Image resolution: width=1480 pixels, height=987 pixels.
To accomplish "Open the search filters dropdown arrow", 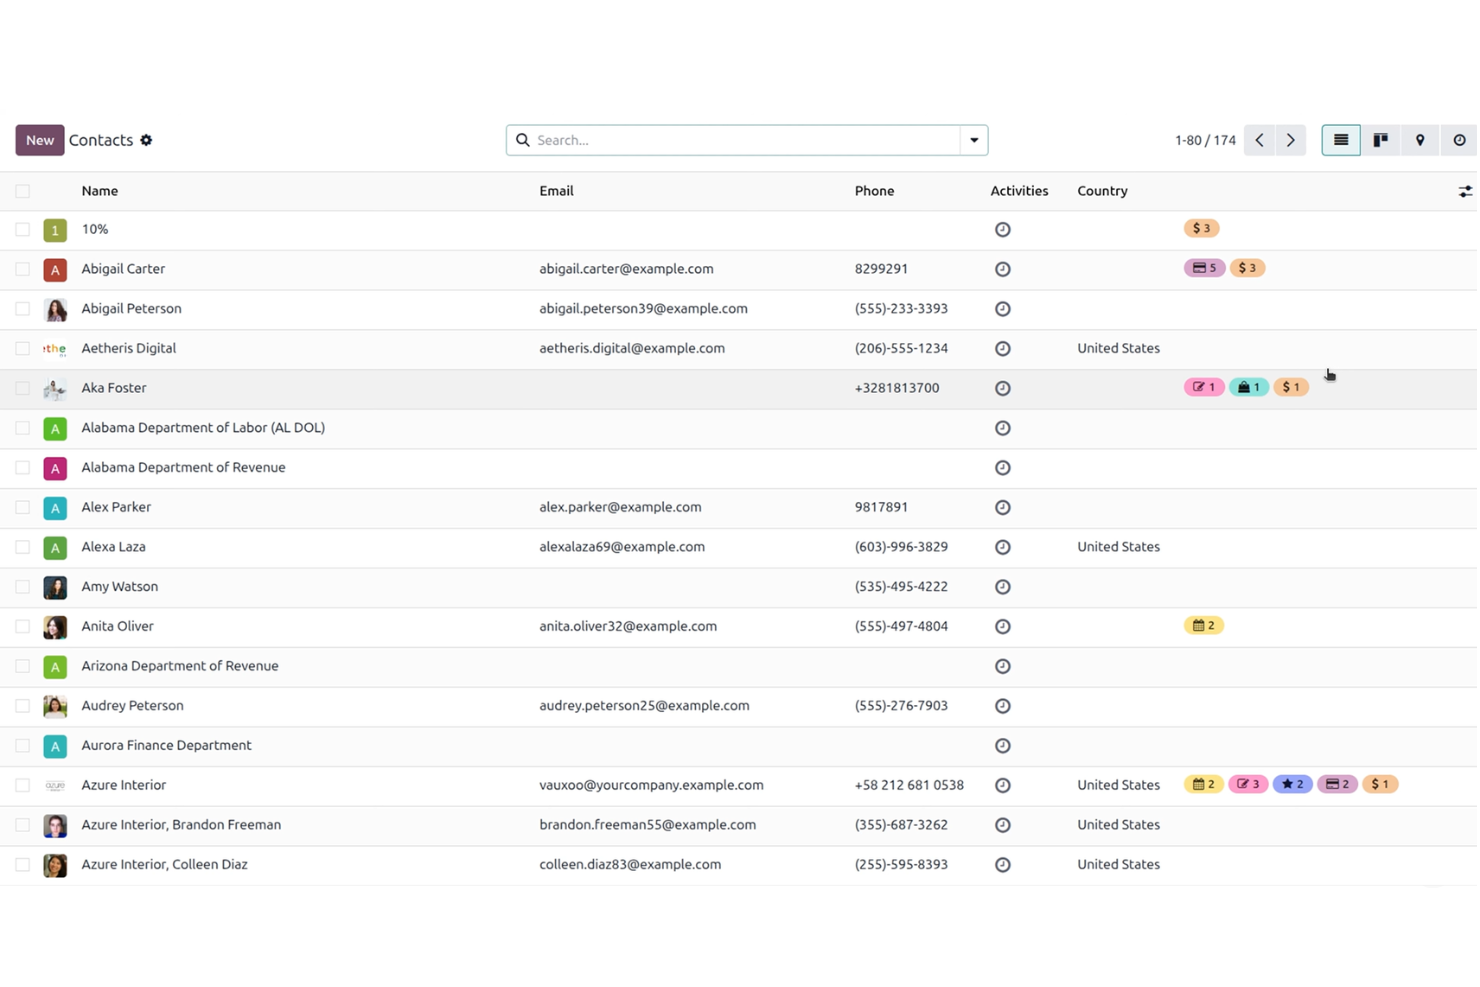I will (x=972, y=140).
